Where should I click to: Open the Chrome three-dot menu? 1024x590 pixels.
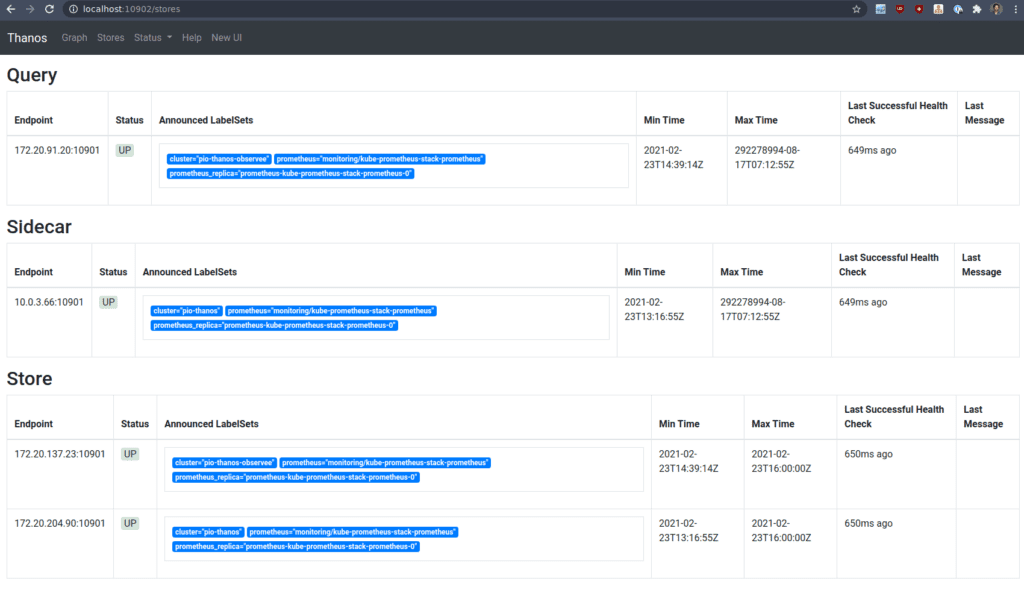tap(1015, 9)
